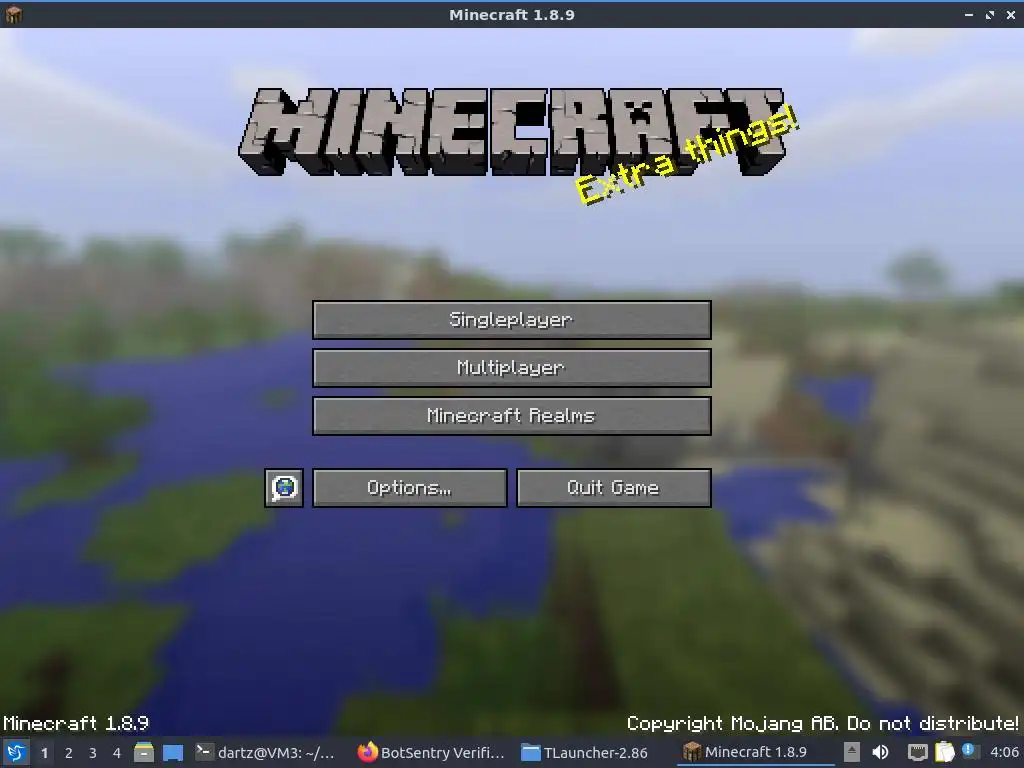Switch to workspace 4
The image size is (1024, 768).
pyautogui.click(x=117, y=753)
